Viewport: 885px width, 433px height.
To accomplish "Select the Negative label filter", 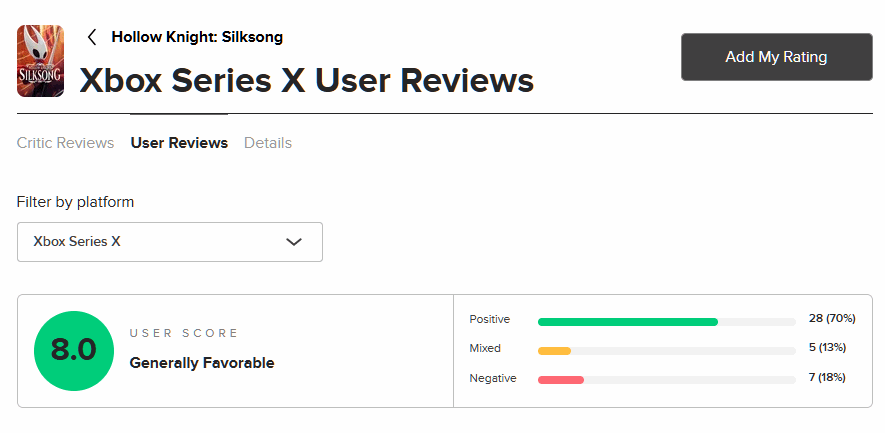I will [493, 378].
